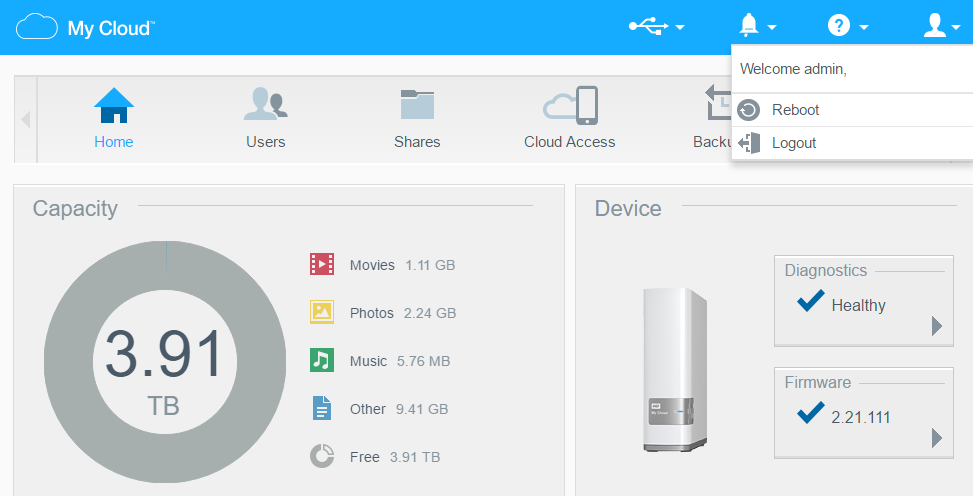The image size is (973, 496).
Task: Open the notifications bell icon
Action: coord(749,25)
